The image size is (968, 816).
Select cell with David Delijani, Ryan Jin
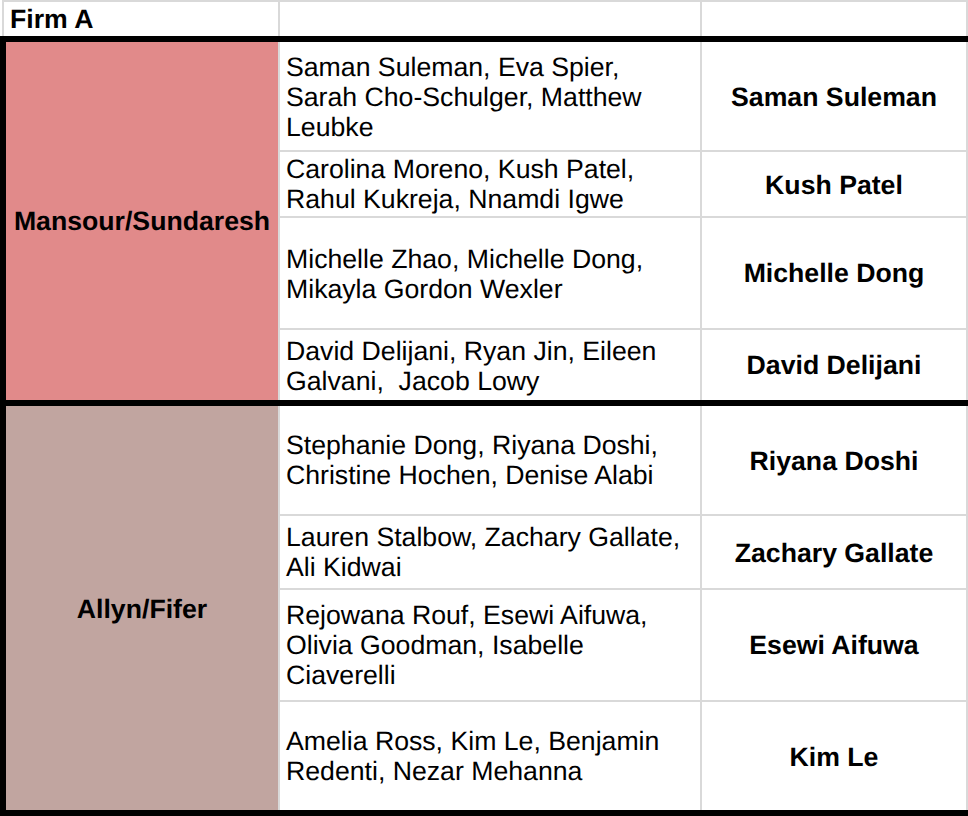(490, 365)
